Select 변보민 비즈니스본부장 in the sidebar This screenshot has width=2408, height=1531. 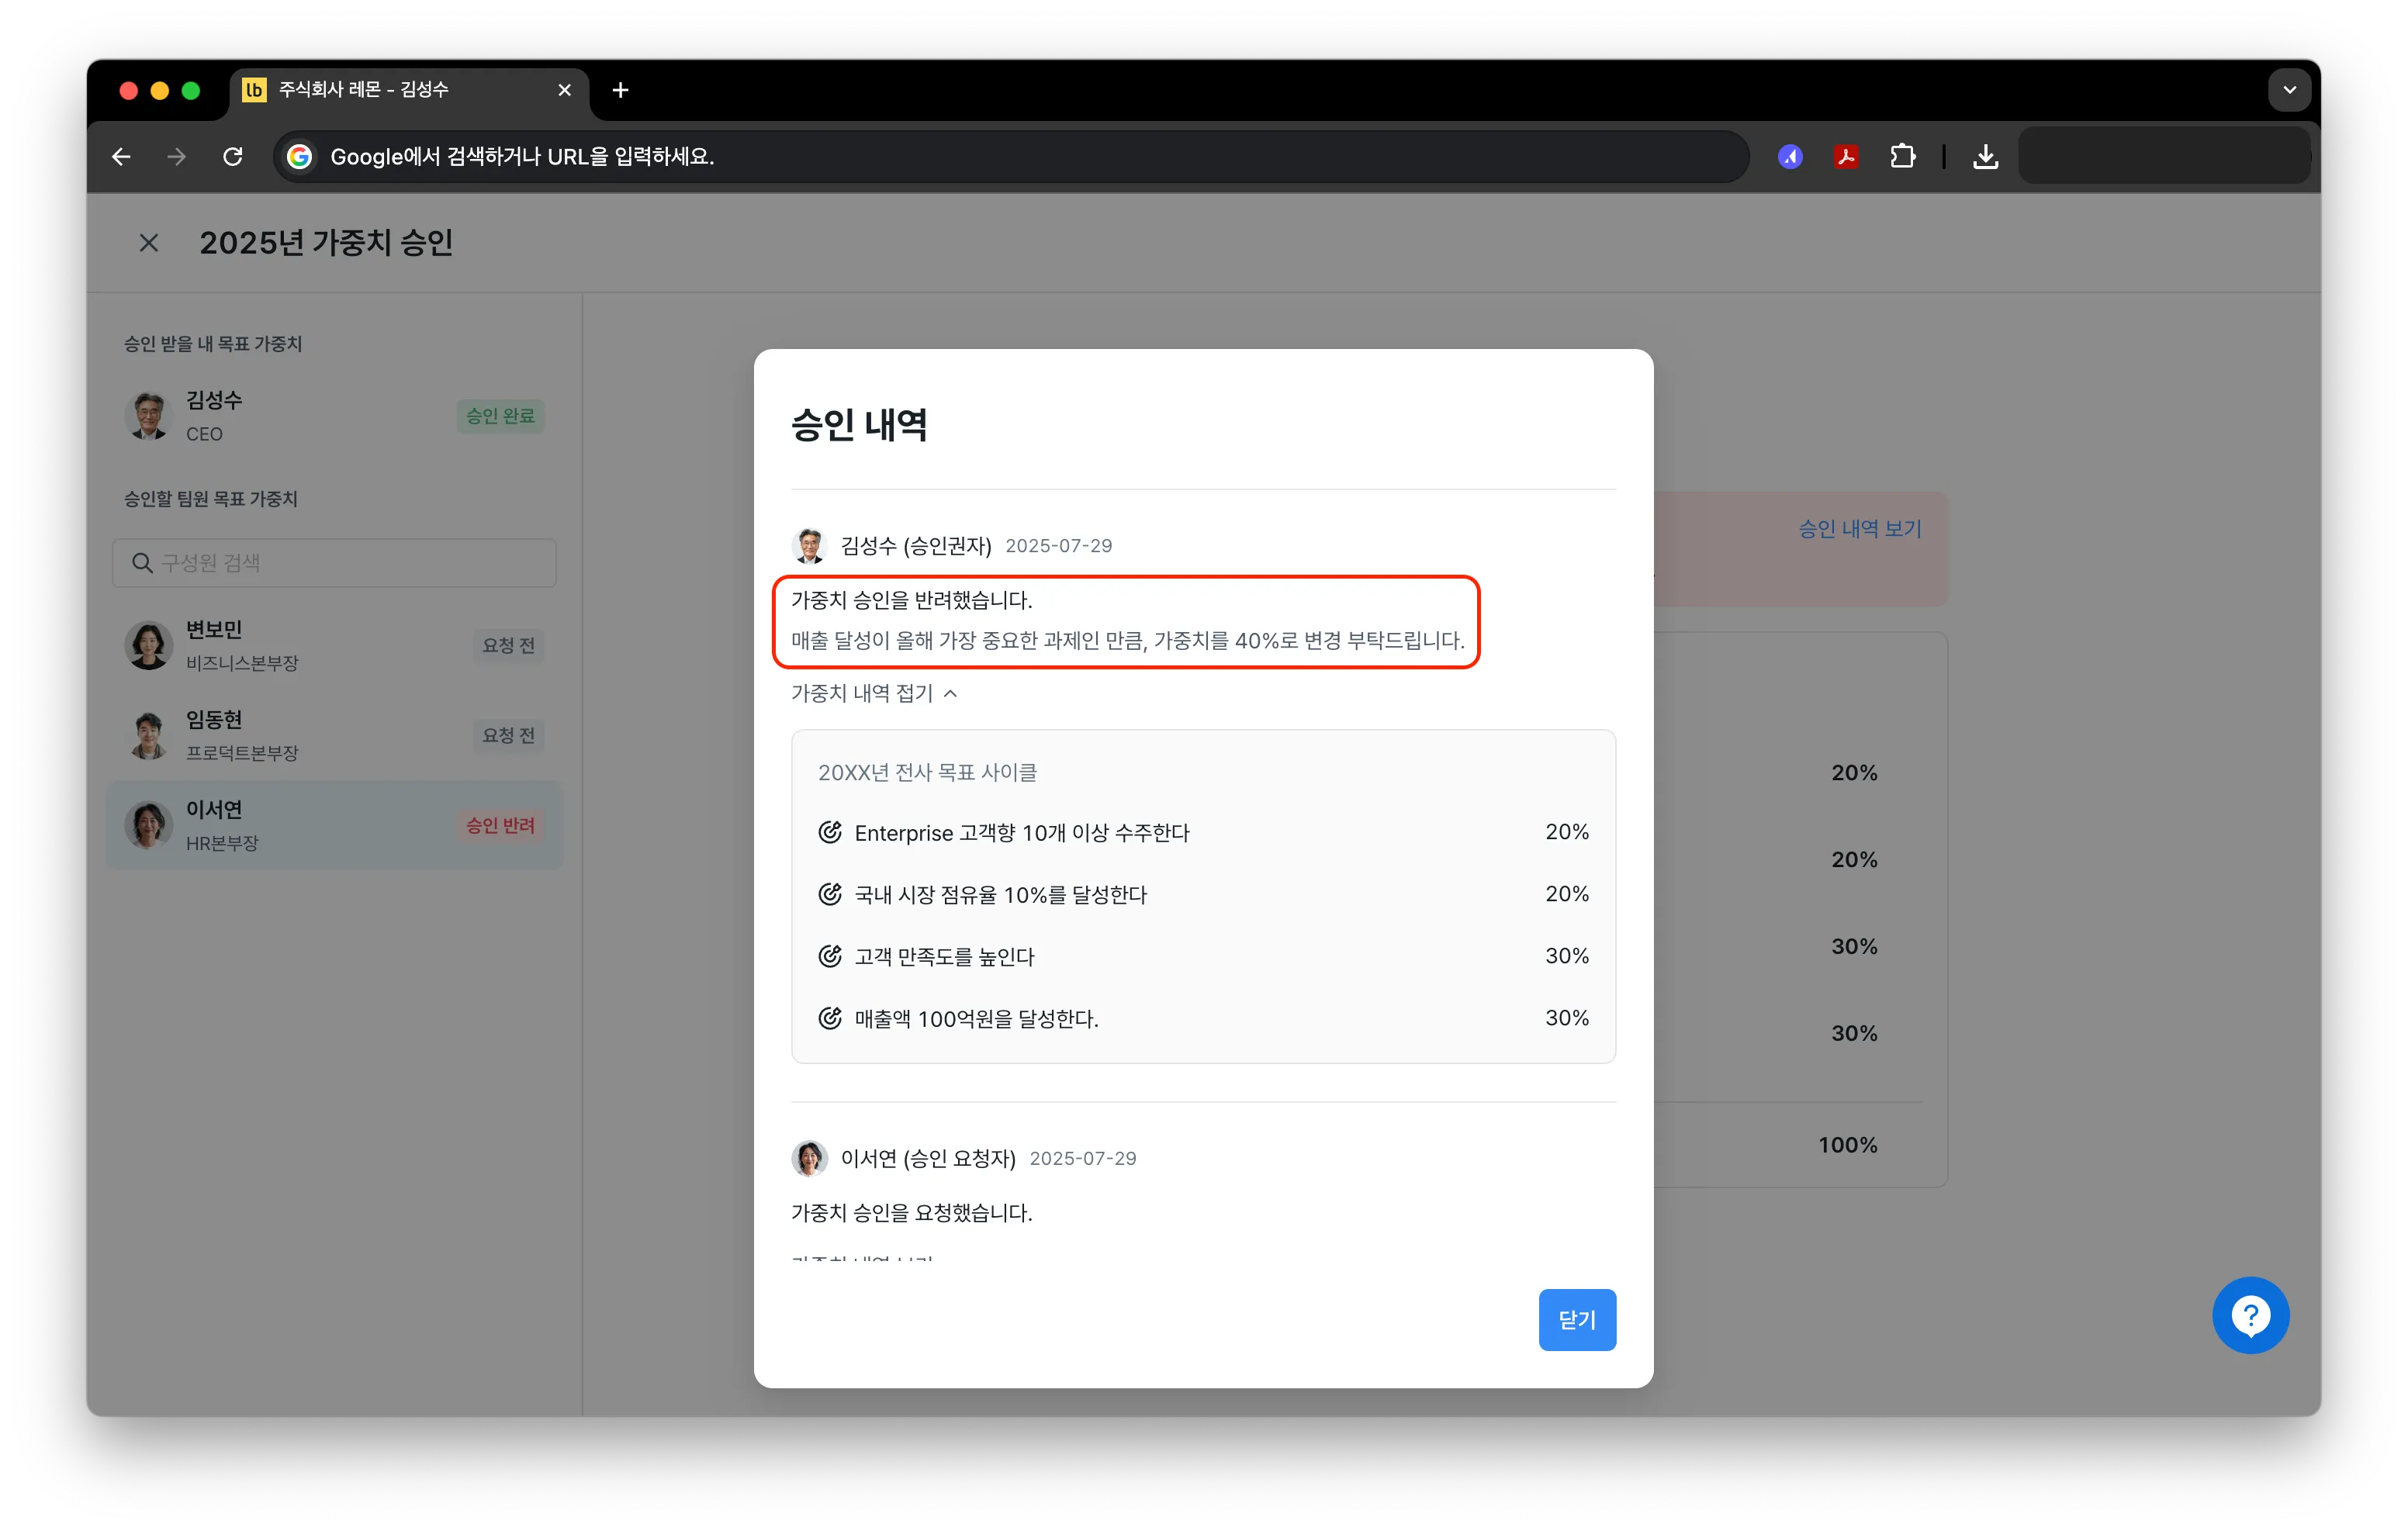(x=334, y=645)
